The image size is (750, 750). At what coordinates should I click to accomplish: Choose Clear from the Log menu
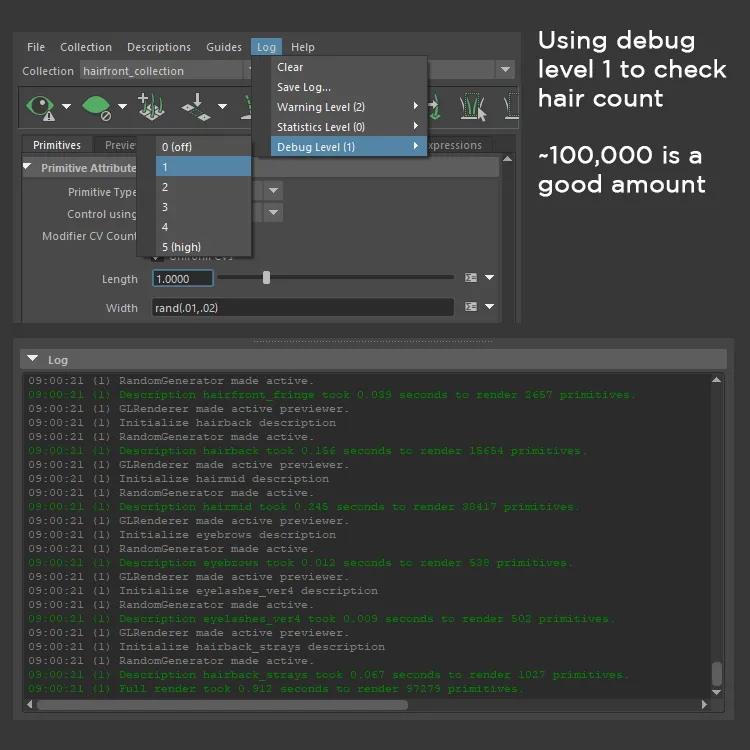pos(349,67)
